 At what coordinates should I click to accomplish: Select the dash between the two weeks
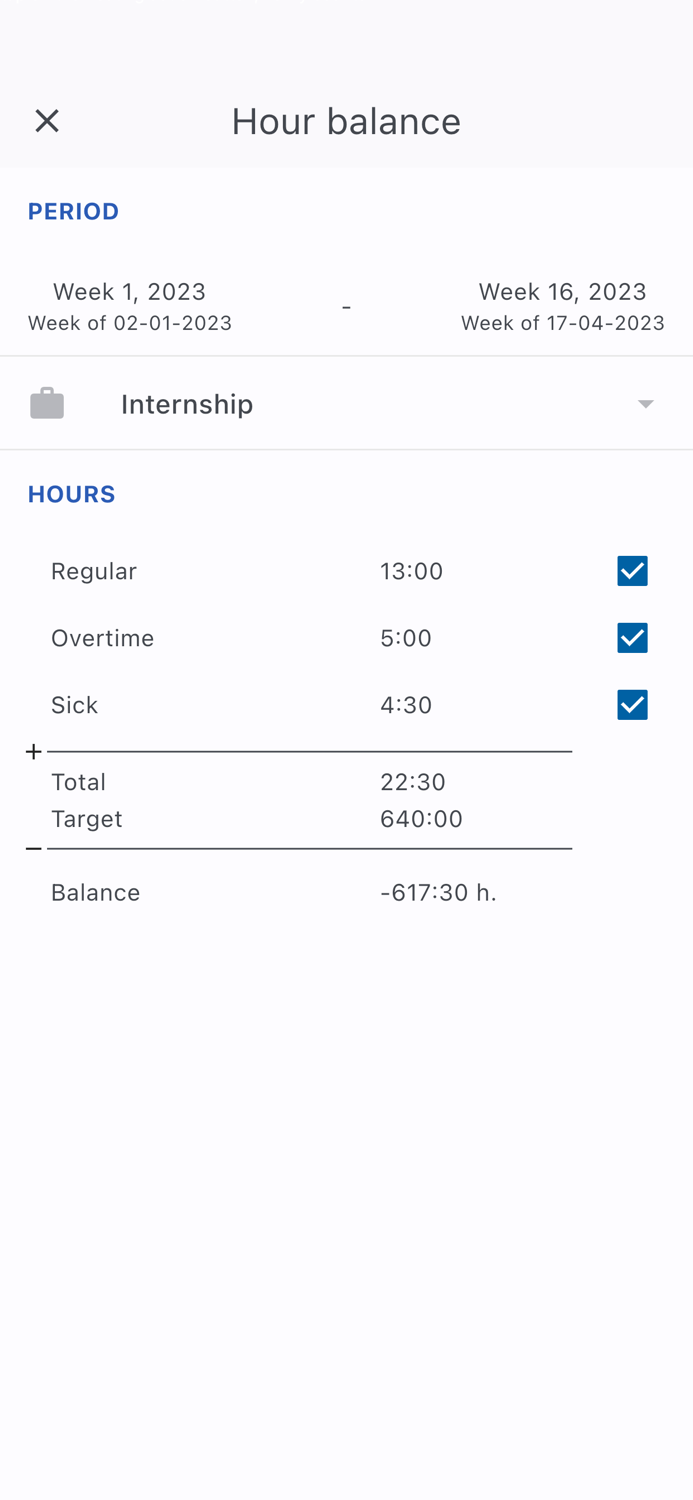[x=346, y=306]
